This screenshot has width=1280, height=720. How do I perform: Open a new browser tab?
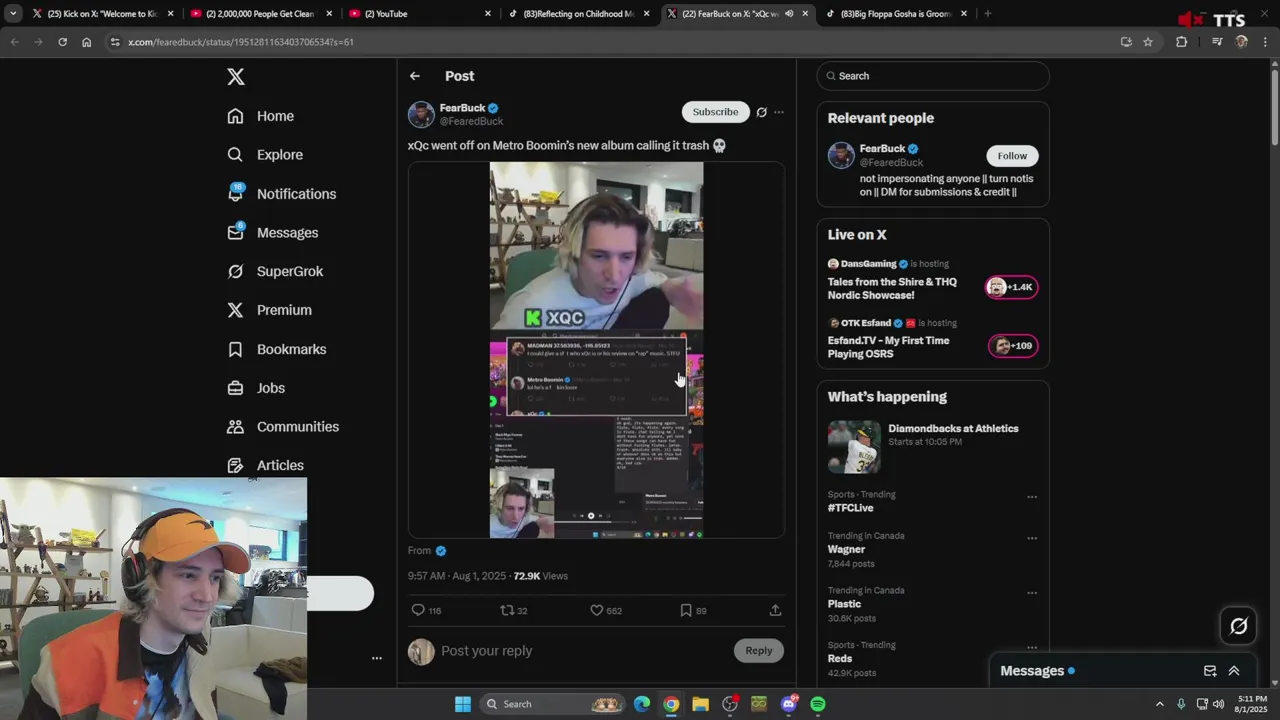point(988,14)
